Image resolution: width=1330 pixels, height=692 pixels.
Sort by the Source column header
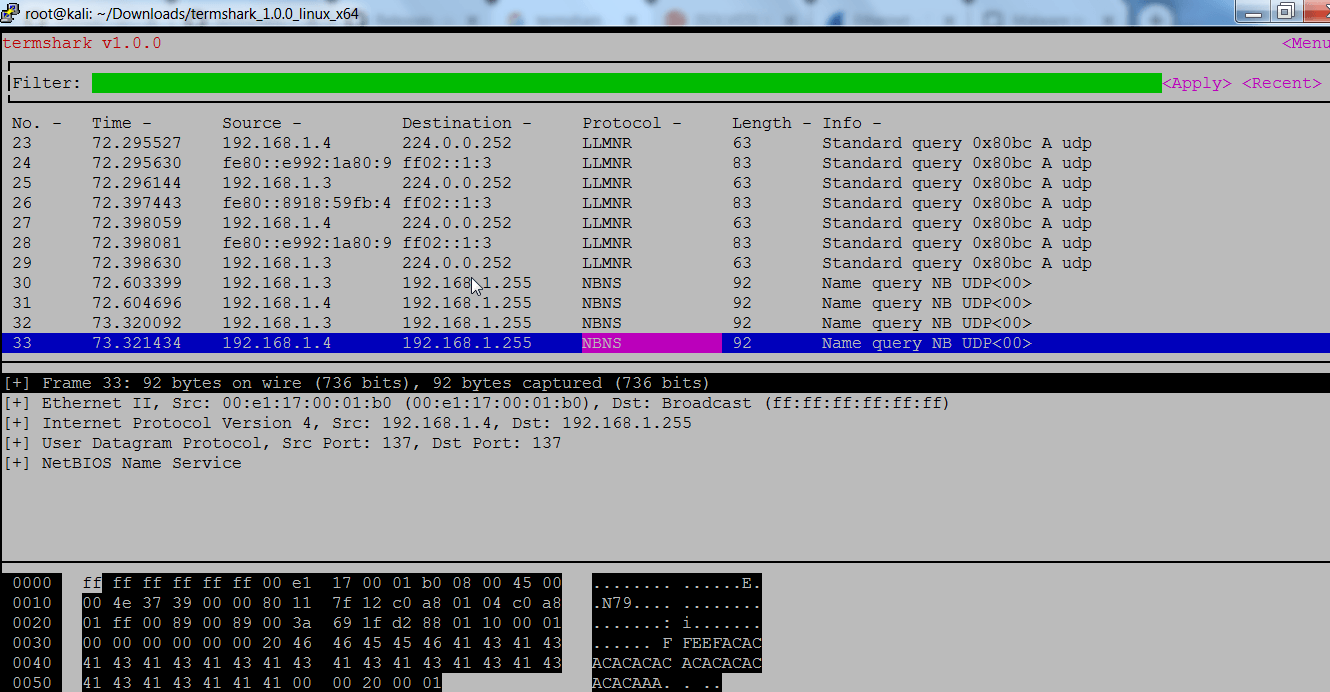point(261,123)
